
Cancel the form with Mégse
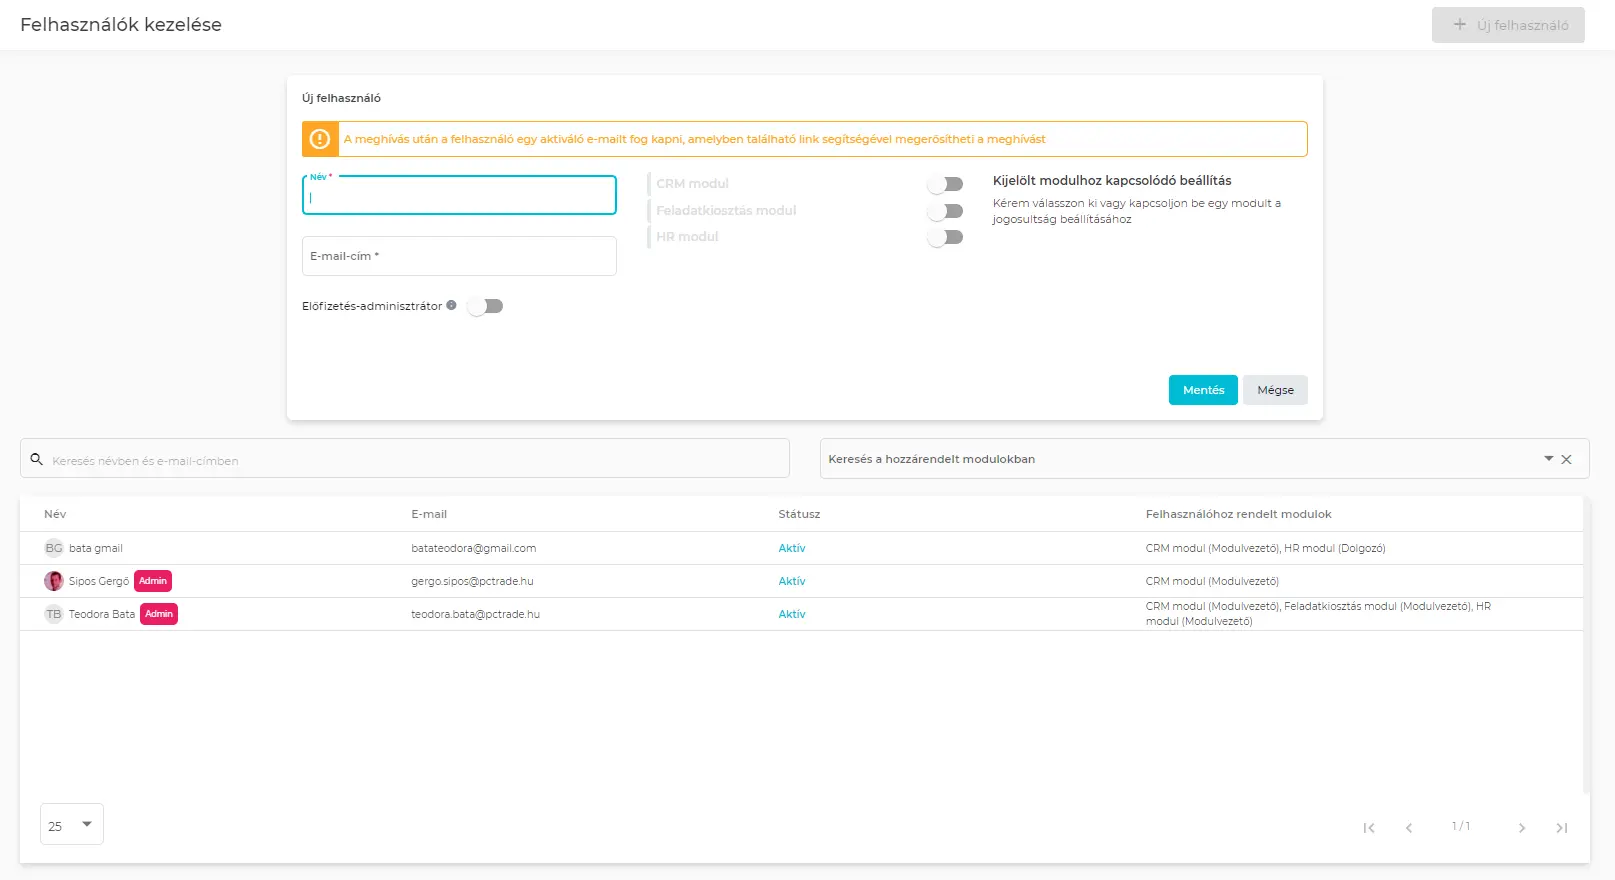click(1275, 390)
